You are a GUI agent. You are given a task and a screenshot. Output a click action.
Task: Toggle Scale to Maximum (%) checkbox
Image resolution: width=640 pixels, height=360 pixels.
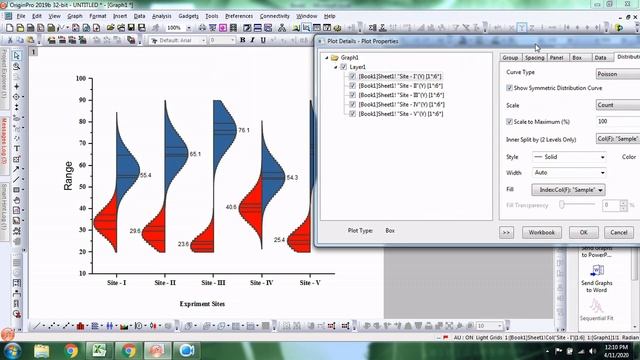coord(509,122)
